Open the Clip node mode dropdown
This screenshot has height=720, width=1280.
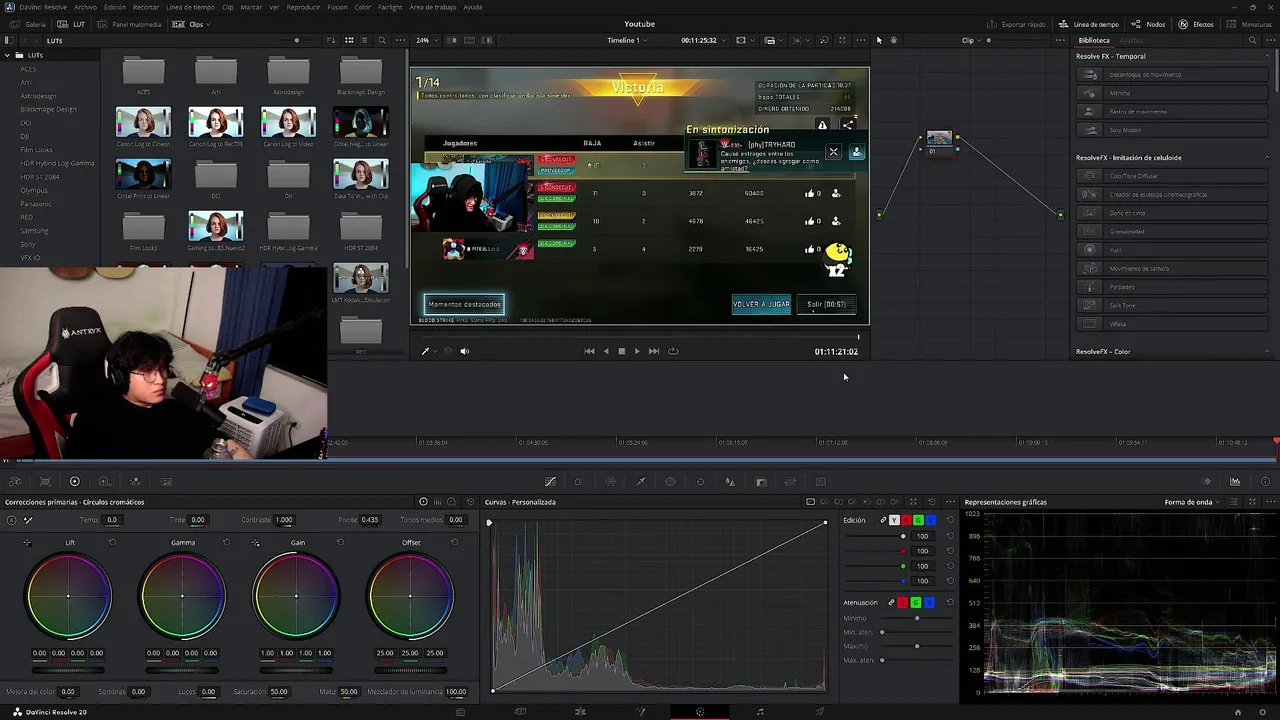coord(971,40)
